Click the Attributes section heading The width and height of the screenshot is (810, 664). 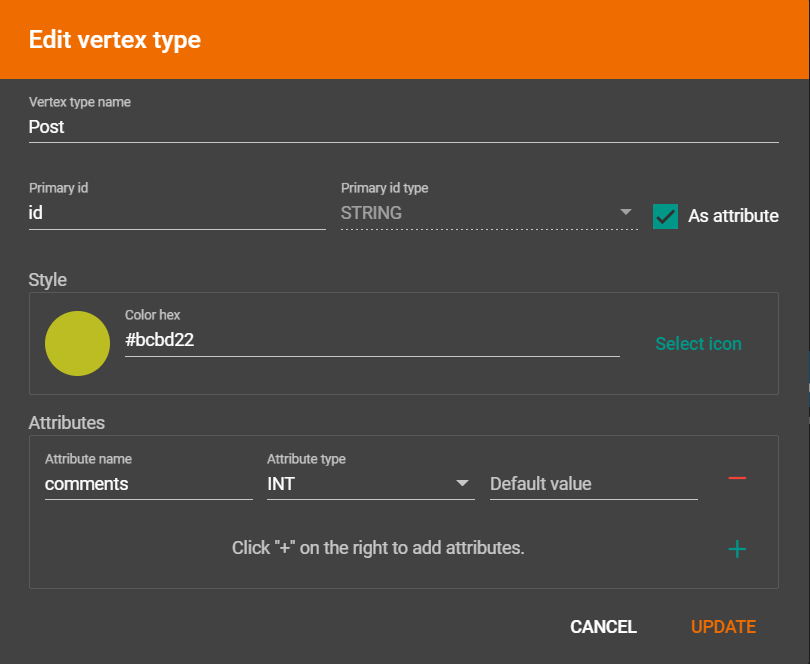point(67,423)
